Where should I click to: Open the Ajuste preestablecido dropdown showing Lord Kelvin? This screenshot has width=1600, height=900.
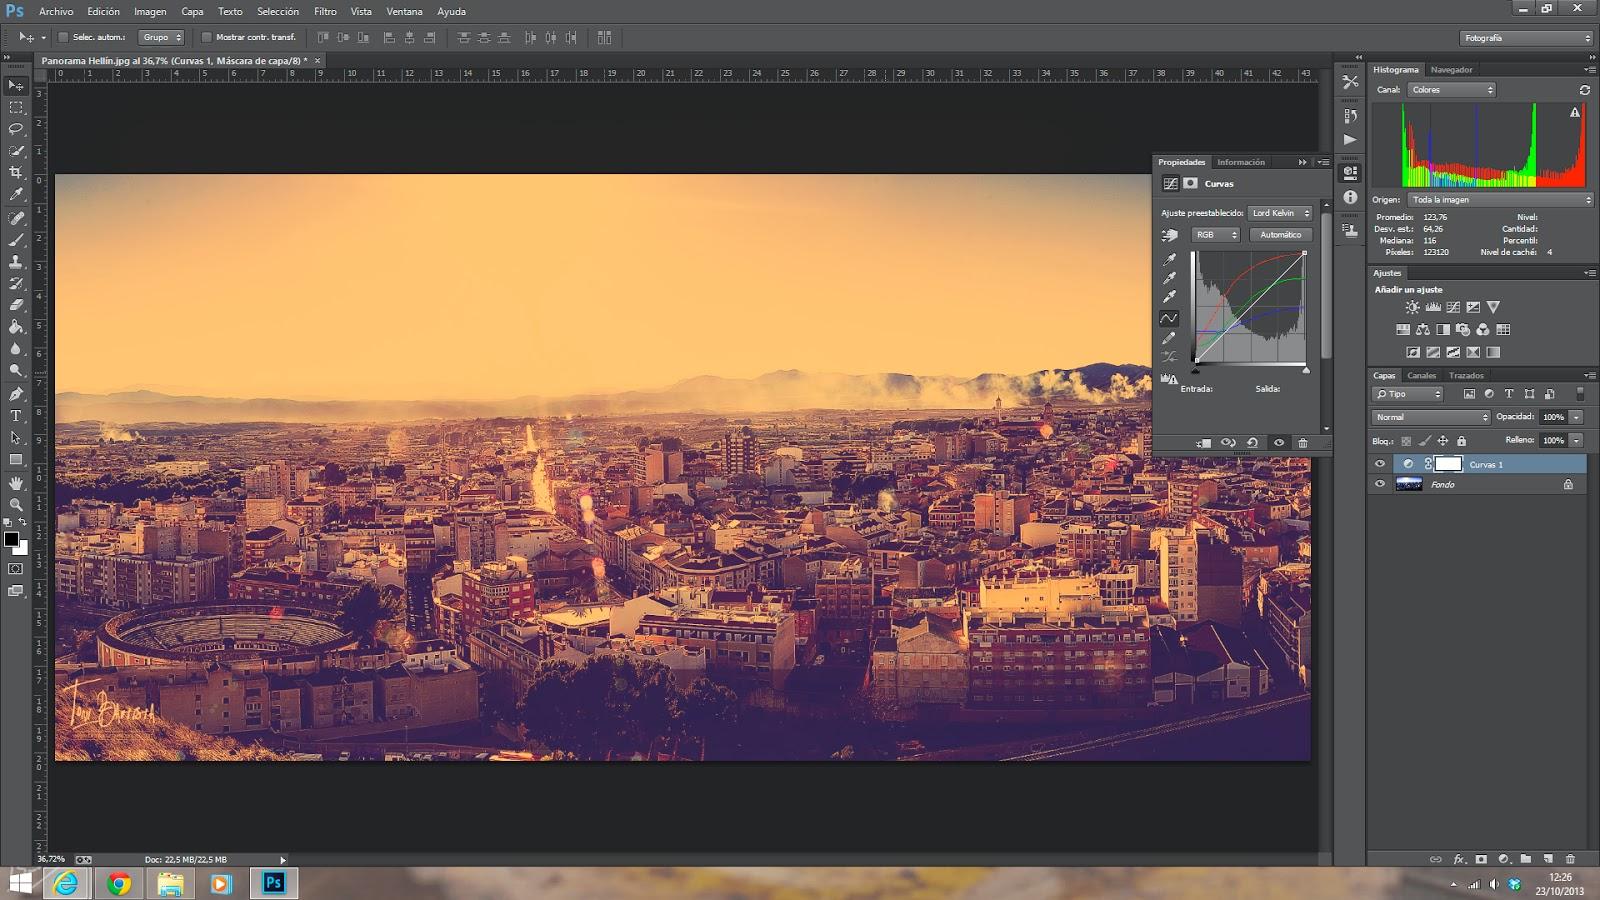point(1280,213)
